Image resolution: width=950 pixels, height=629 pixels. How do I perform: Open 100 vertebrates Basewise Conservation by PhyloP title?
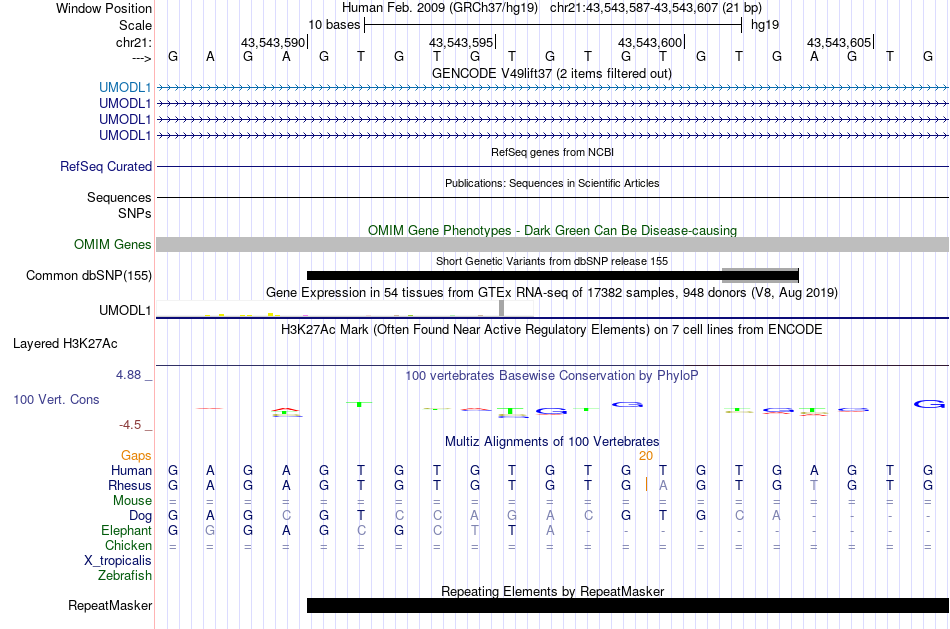(x=552, y=376)
